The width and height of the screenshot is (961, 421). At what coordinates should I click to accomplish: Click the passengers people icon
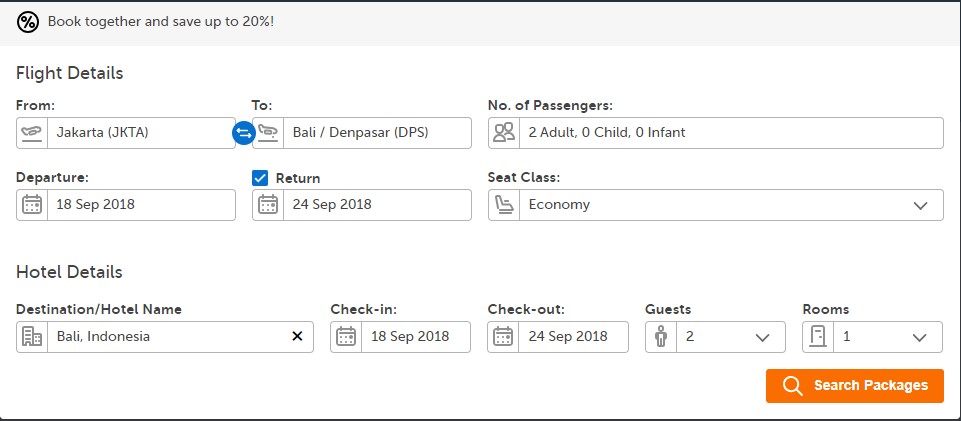(504, 132)
